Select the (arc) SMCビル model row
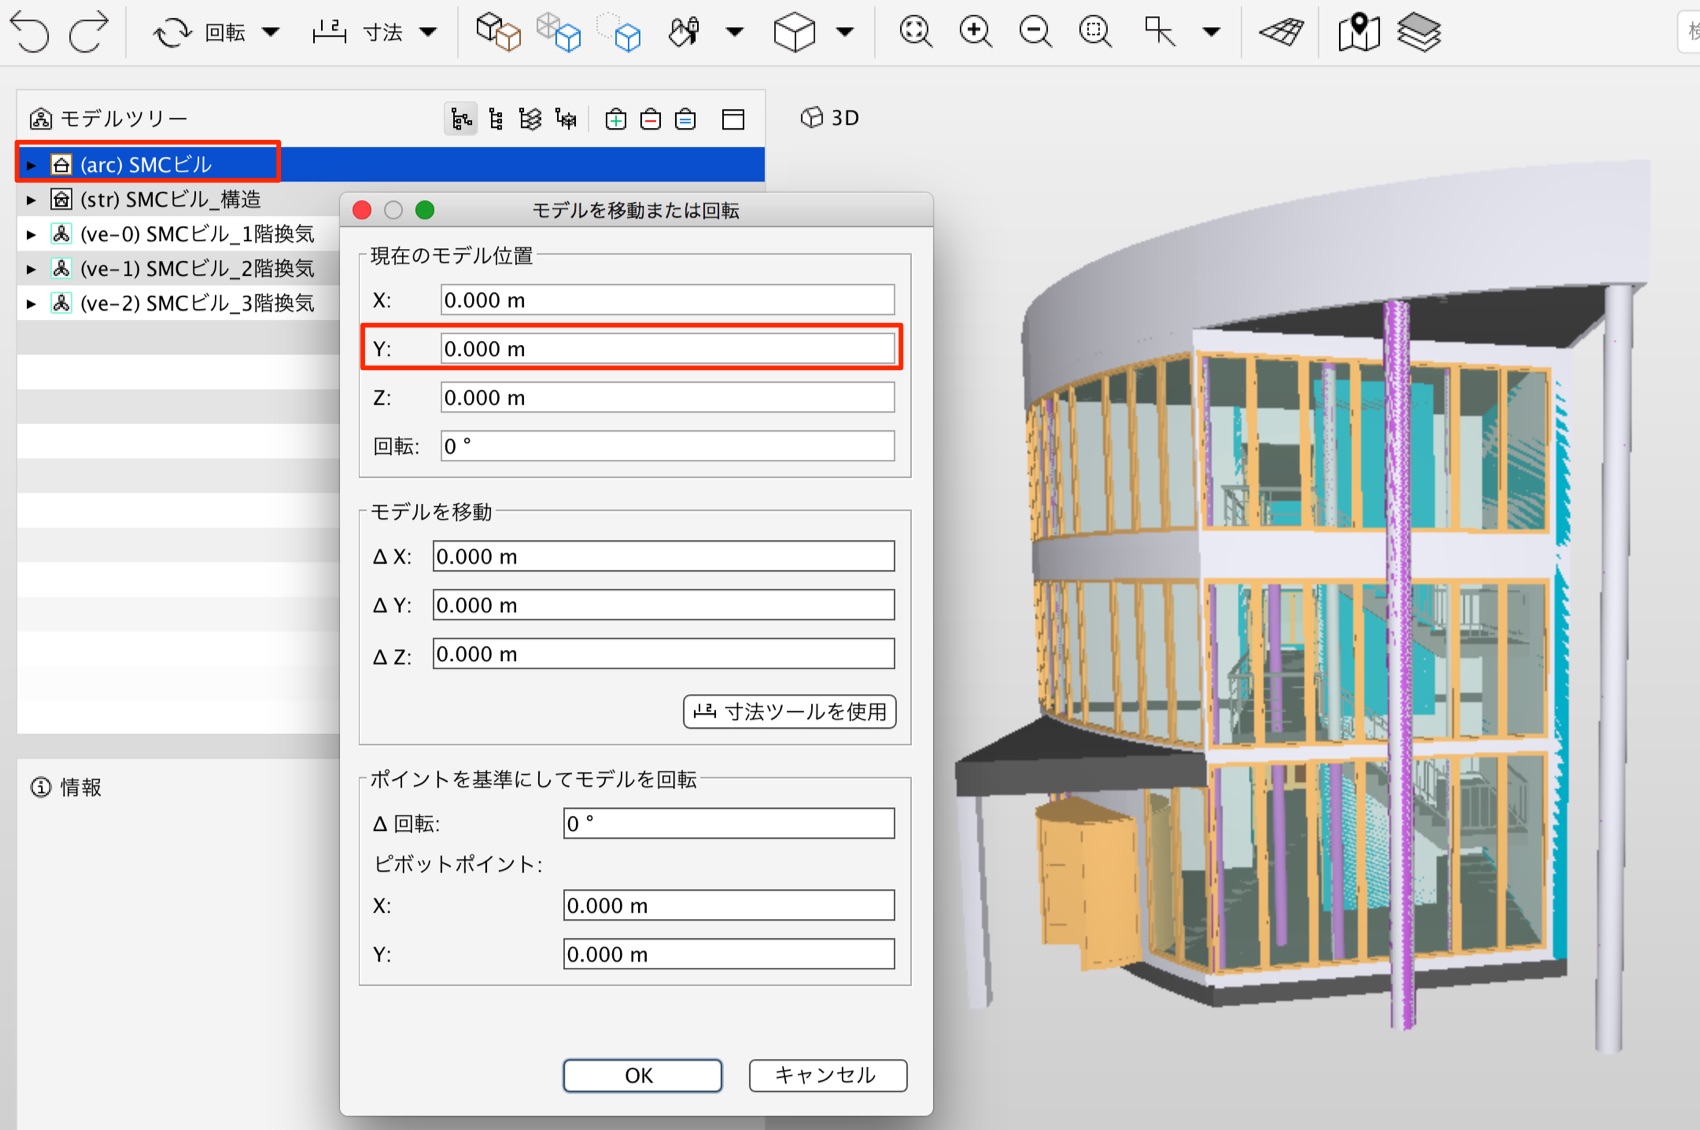1700x1130 pixels. point(391,164)
